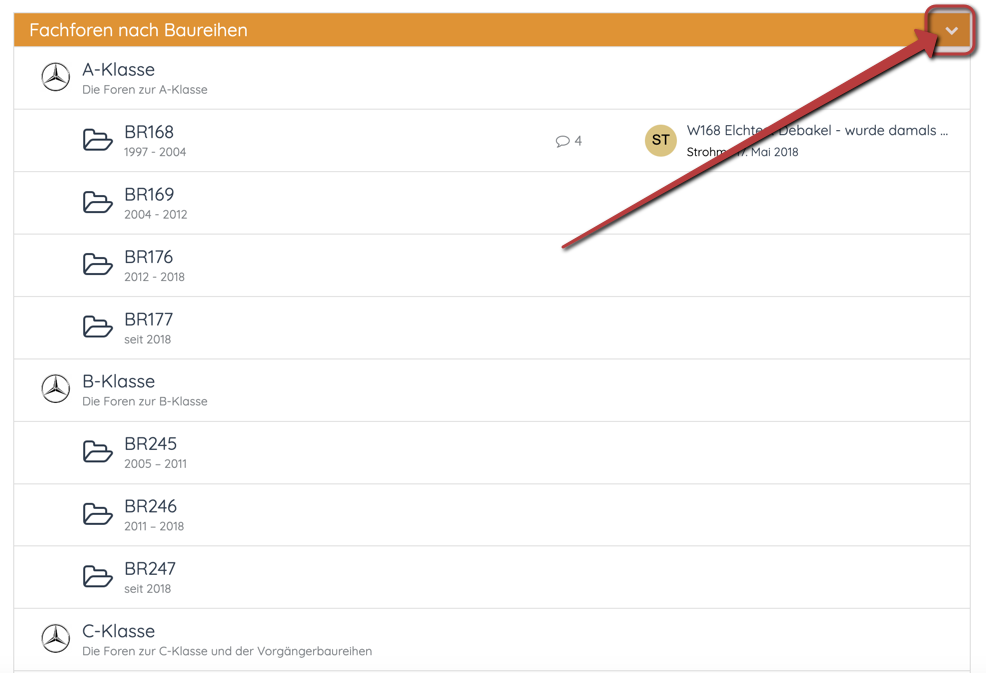Collapse the Fachforen nach Baureihen section chevron

click(951, 30)
